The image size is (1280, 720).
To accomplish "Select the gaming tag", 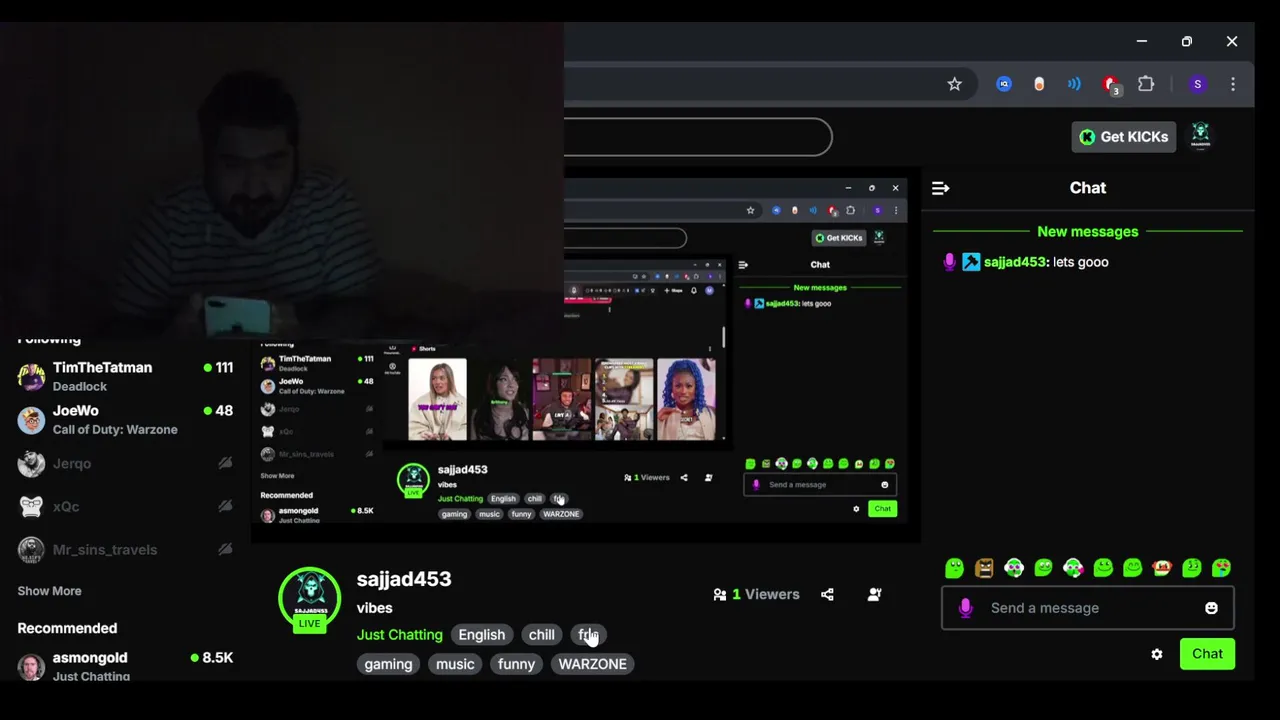I will (388, 664).
